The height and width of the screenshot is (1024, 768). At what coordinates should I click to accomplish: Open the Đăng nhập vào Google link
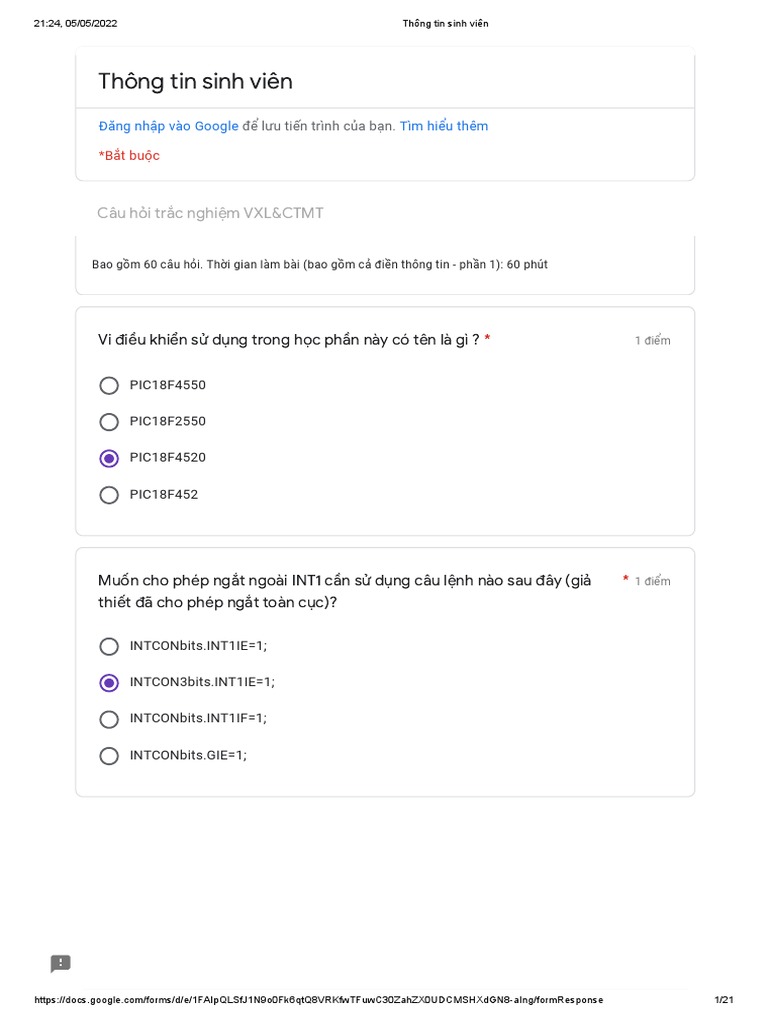click(168, 126)
